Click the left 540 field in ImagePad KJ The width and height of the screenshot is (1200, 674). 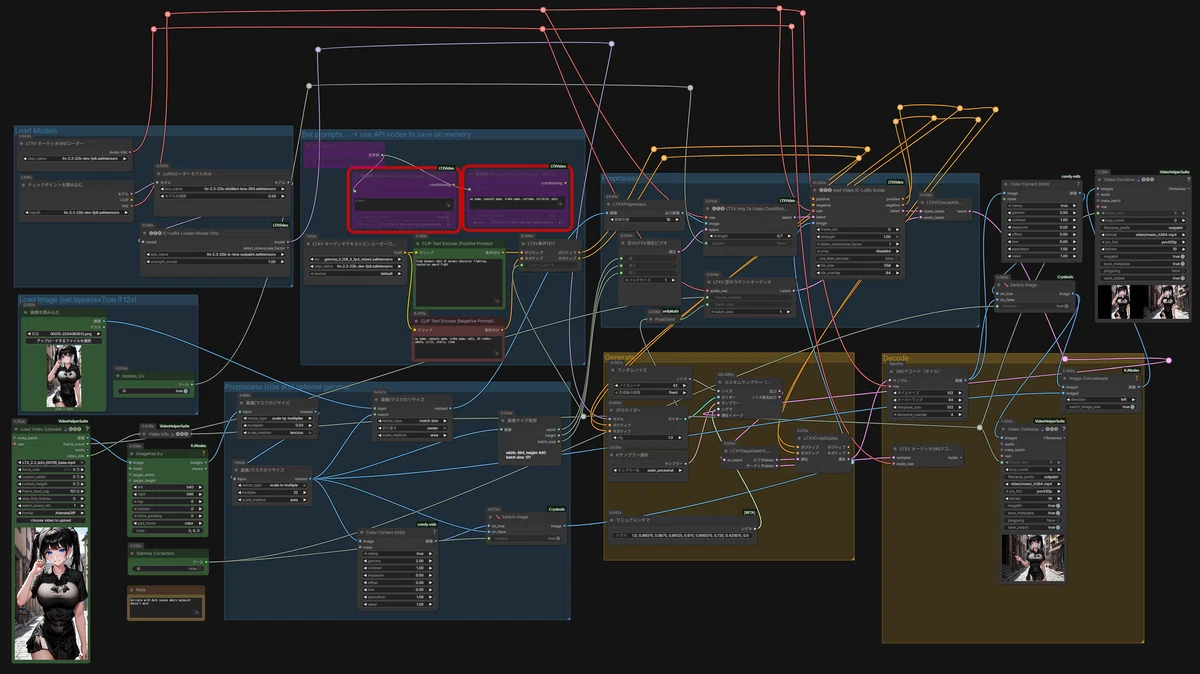click(x=170, y=486)
